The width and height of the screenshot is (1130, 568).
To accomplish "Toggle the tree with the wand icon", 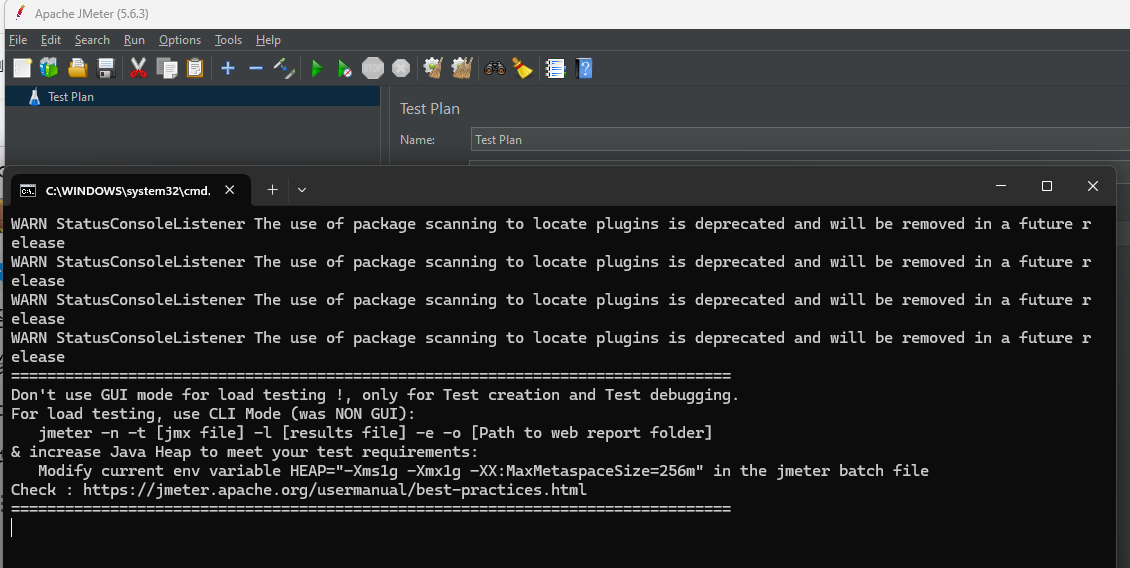I will click(x=284, y=68).
